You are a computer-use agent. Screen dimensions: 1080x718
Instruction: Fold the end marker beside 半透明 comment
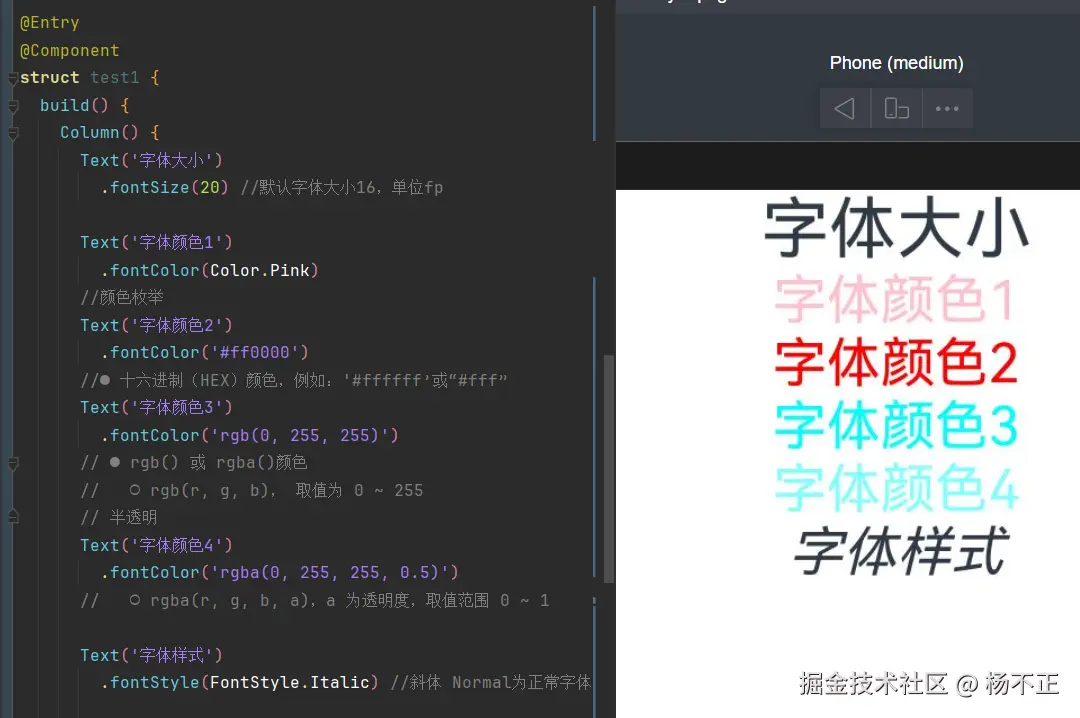tap(12, 517)
